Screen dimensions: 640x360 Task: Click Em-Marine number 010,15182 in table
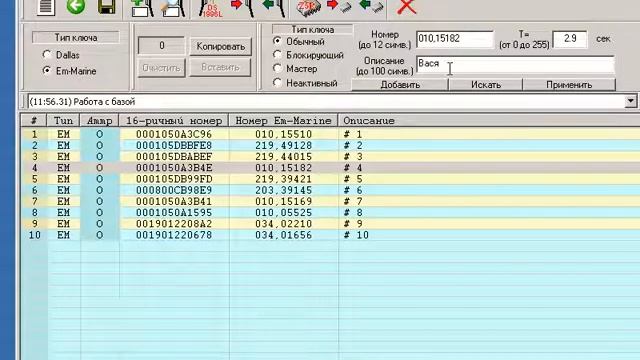pos(283,168)
